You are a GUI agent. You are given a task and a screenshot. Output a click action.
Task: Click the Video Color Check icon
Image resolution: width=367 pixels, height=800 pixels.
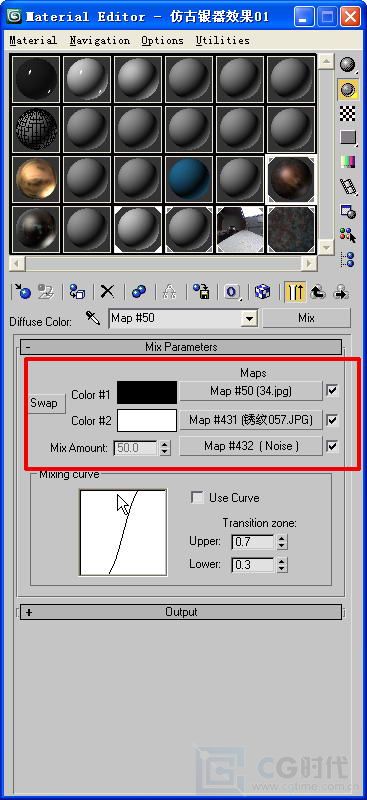tap(348, 162)
